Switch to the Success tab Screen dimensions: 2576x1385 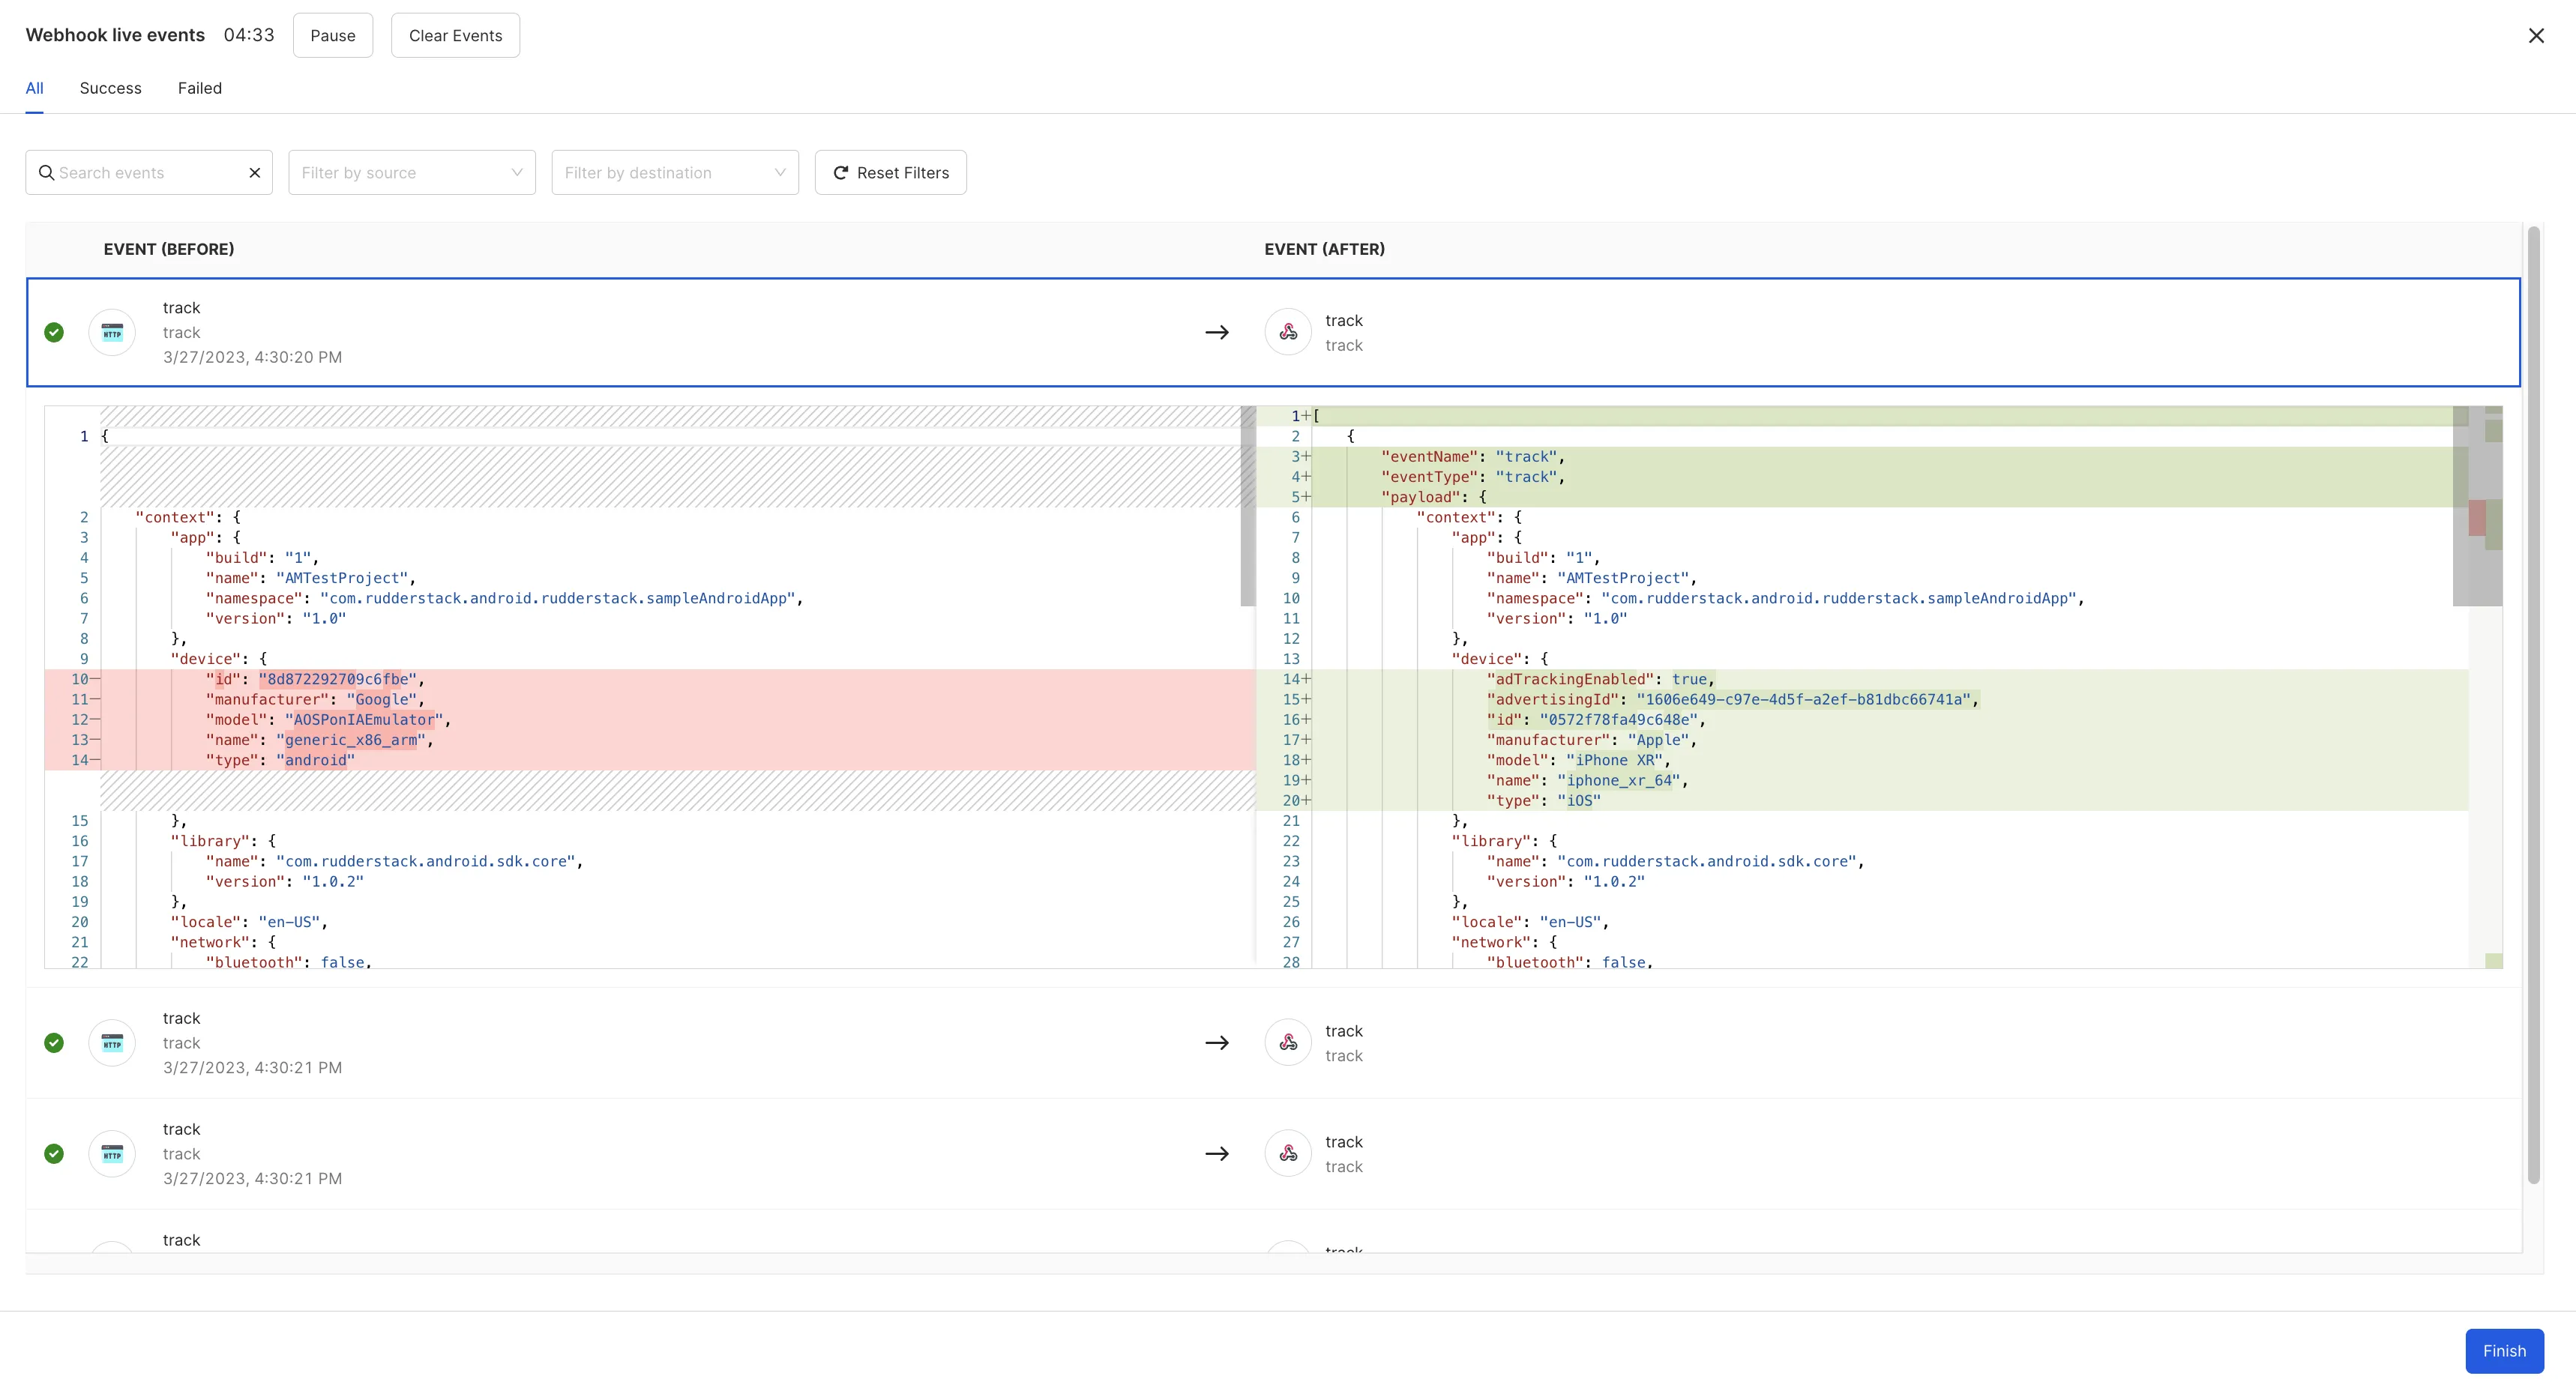(x=110, y=88)
